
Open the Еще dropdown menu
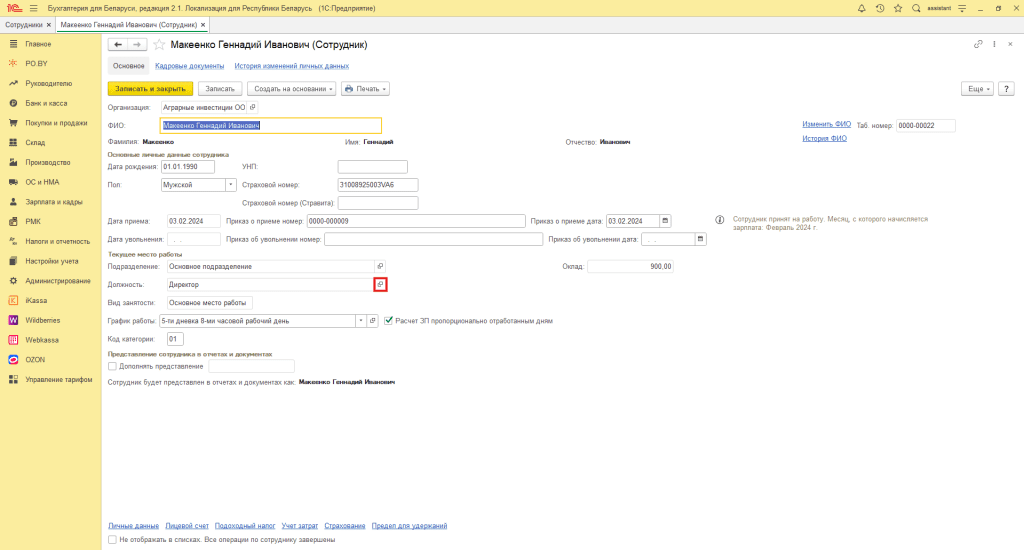pos(977,89)
